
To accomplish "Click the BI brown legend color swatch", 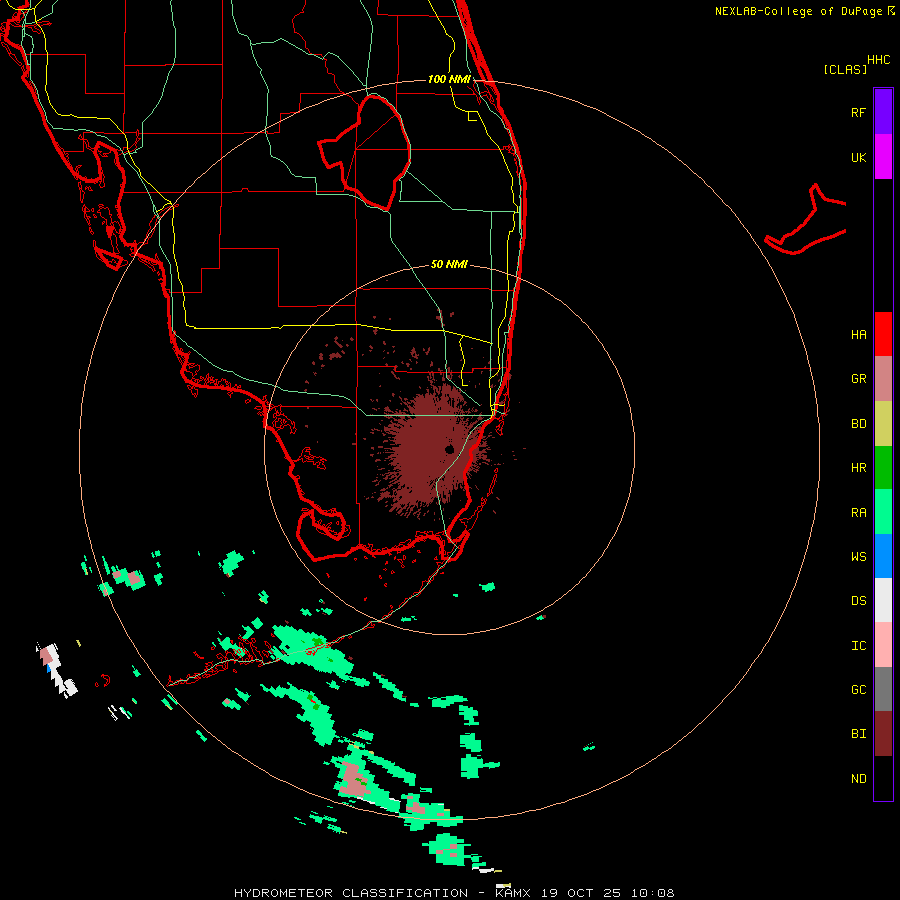I will (x=883, y=734).
